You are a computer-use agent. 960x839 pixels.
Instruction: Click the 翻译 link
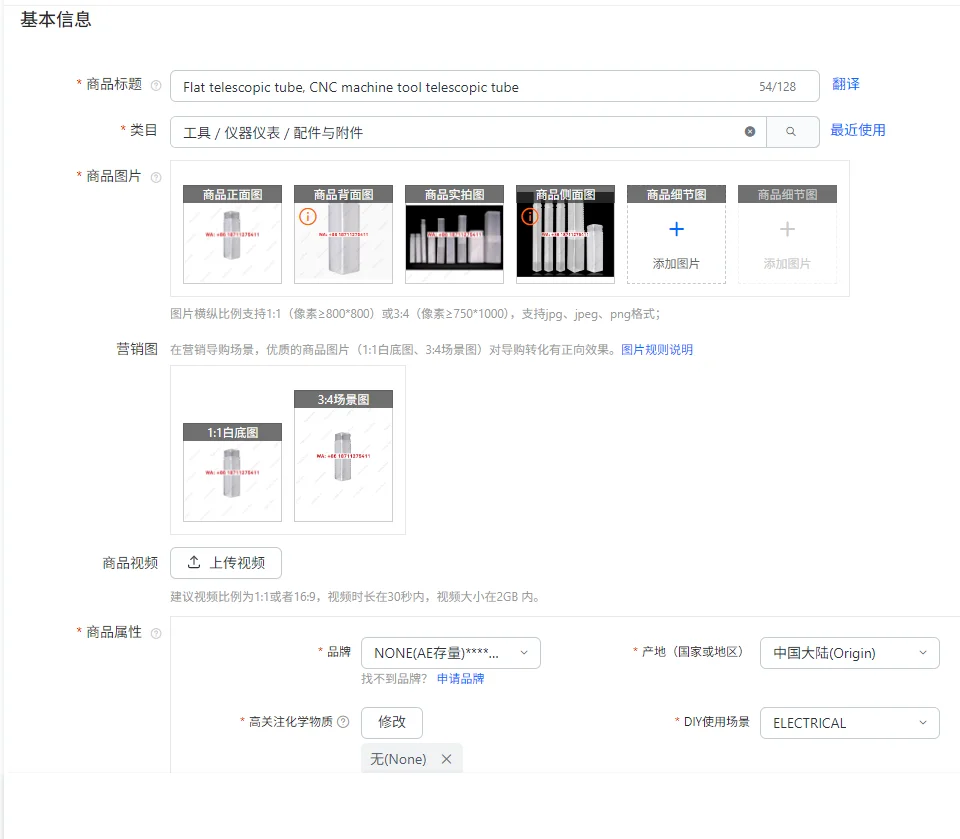point(846,84)
